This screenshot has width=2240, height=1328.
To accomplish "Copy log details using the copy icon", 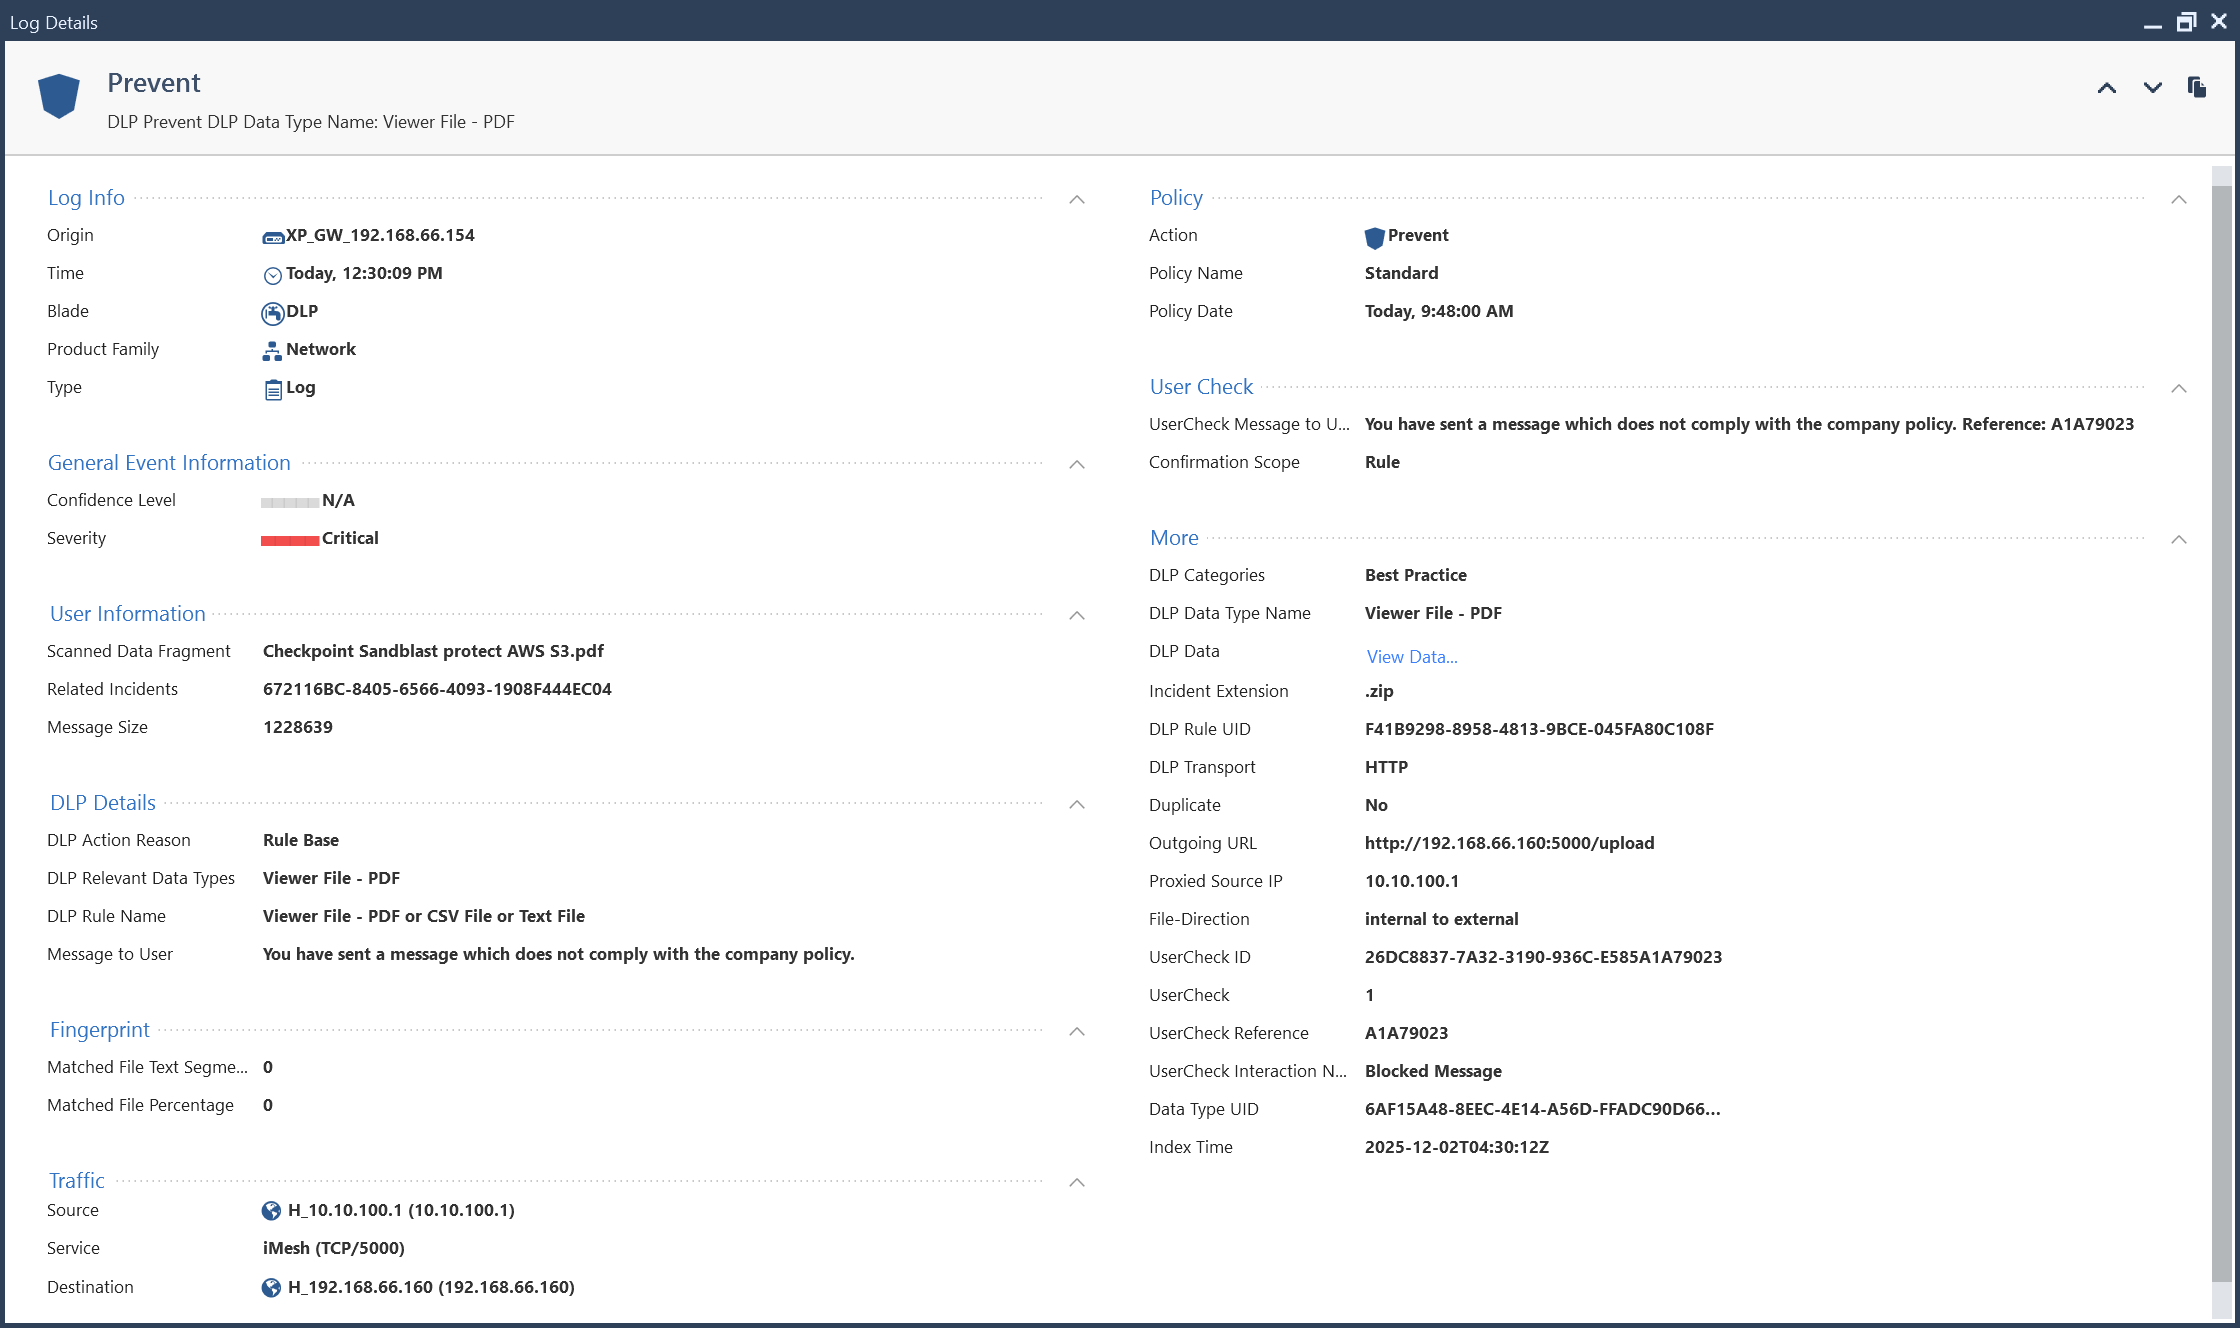I will [x=2196, y=88].
